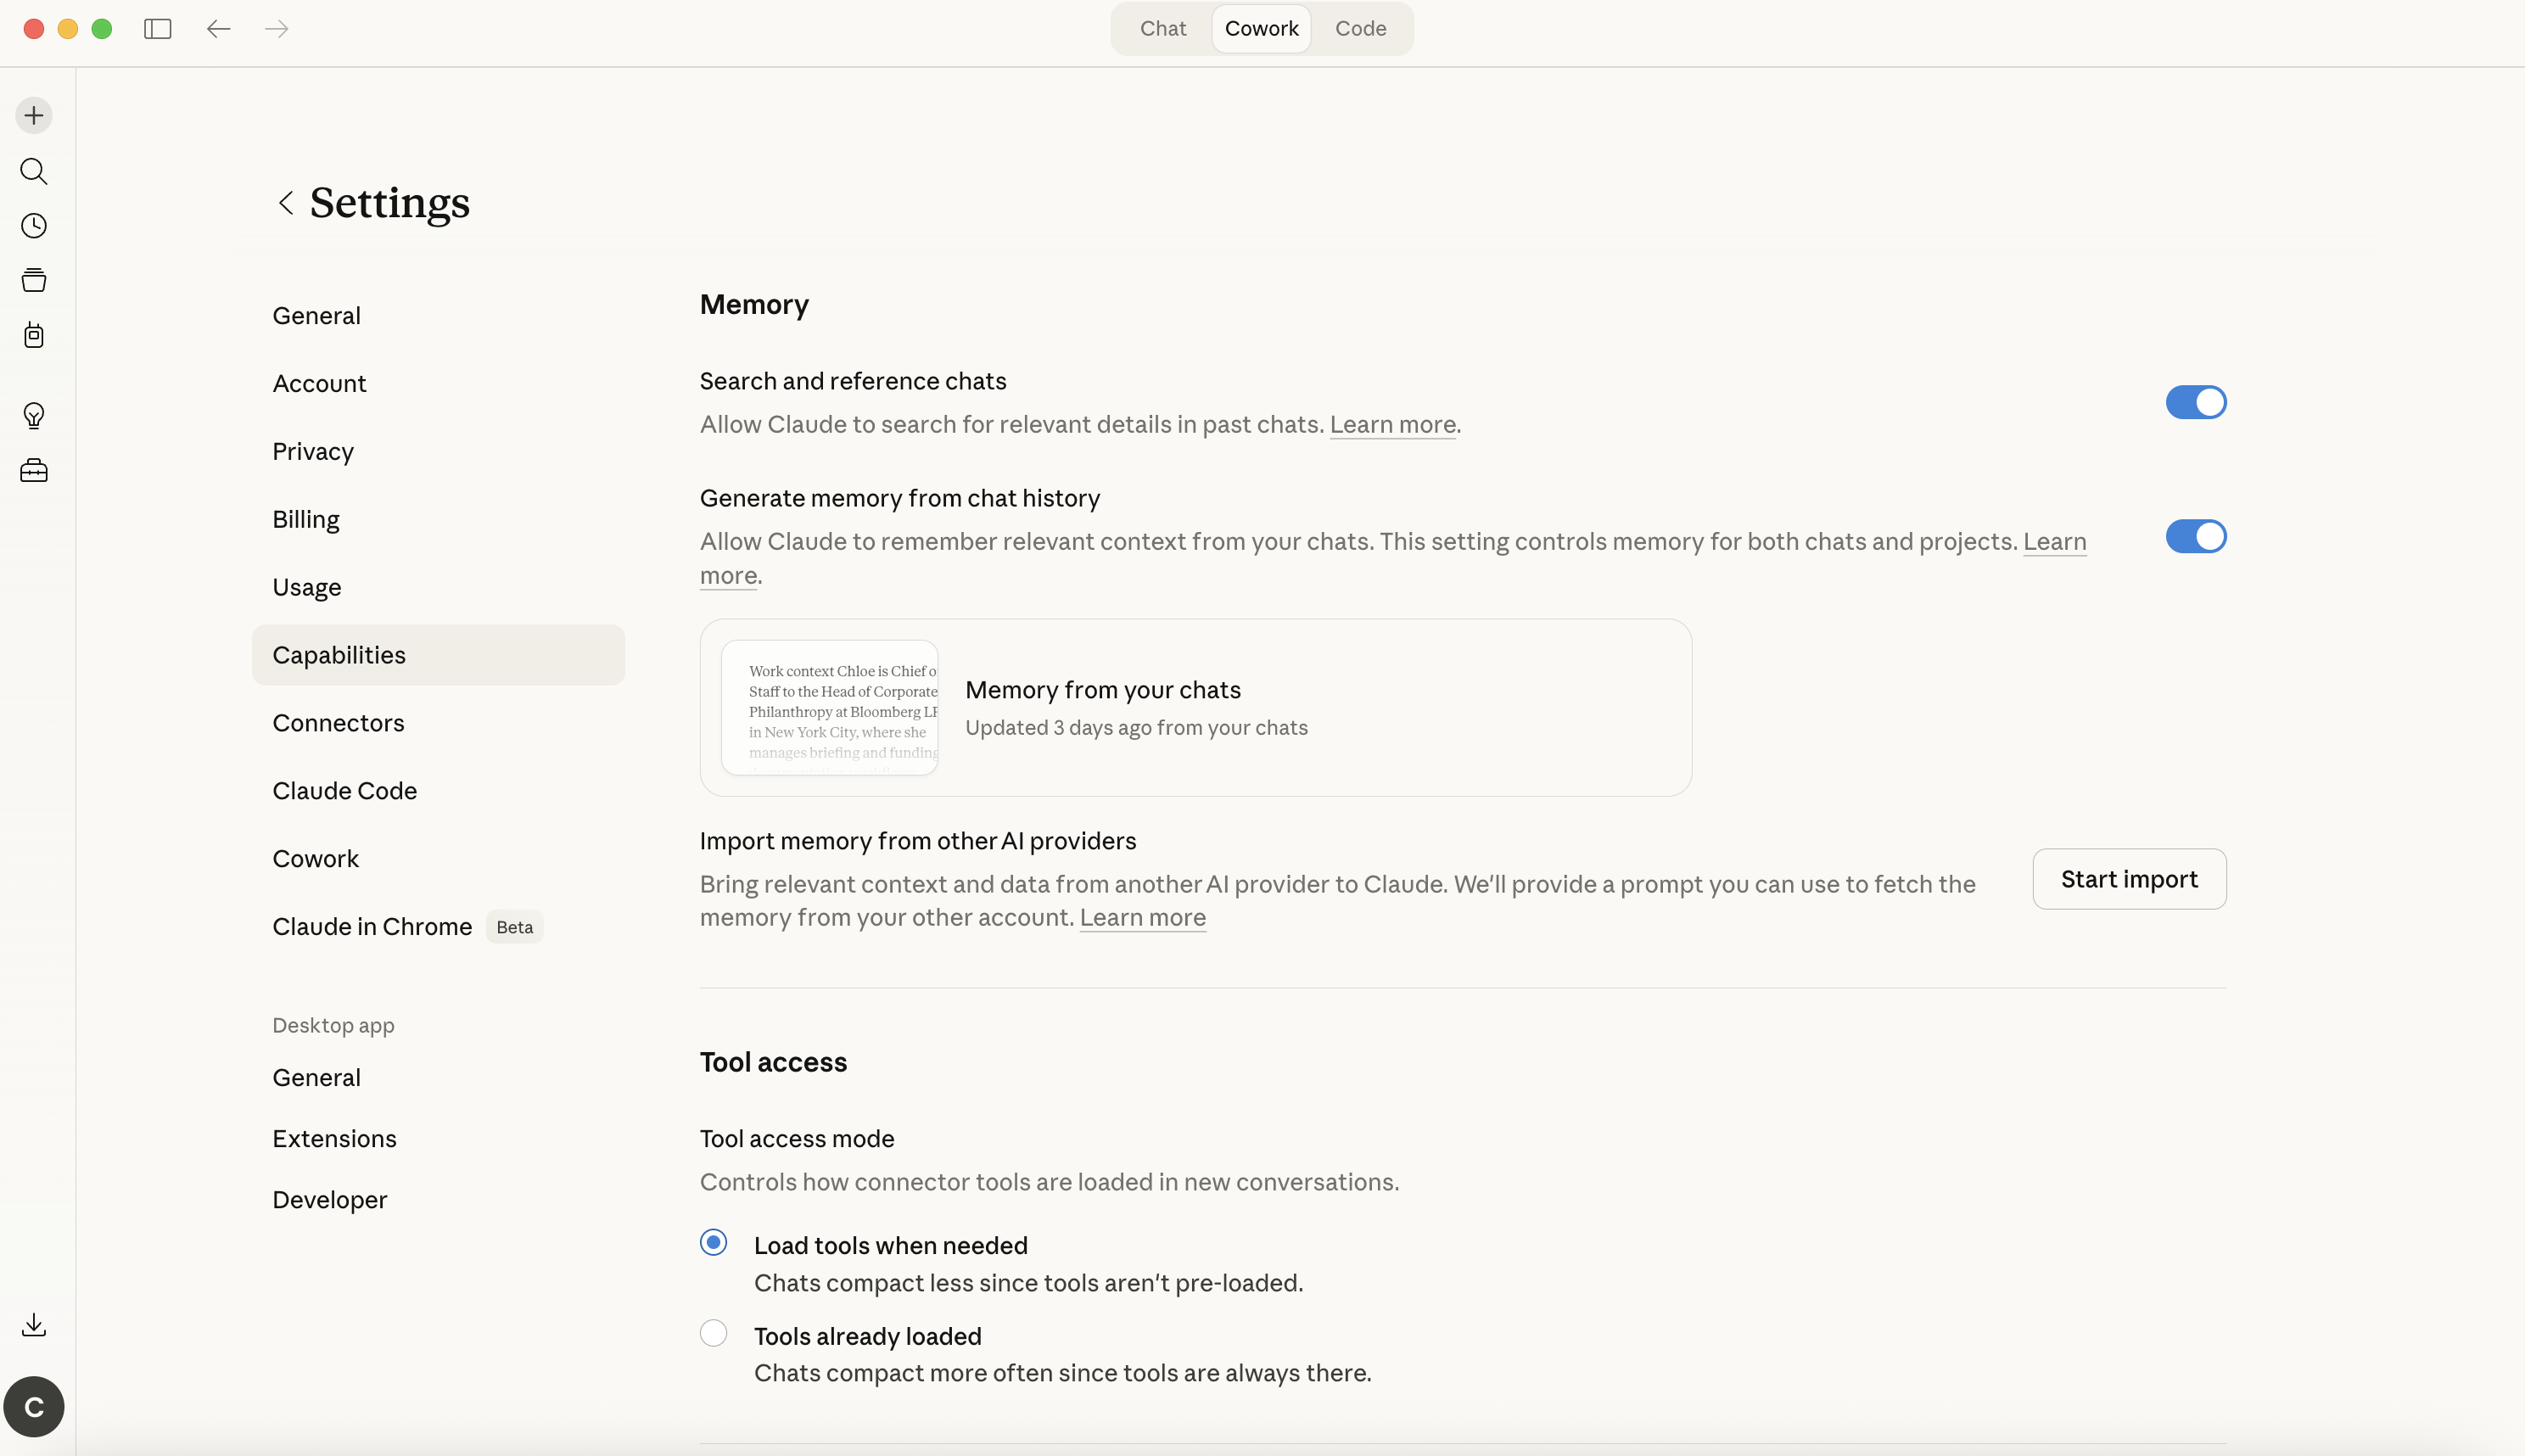2525x1456 pixels.
Task: Select Tools already loaded radio button
Action: (714, 1333)
